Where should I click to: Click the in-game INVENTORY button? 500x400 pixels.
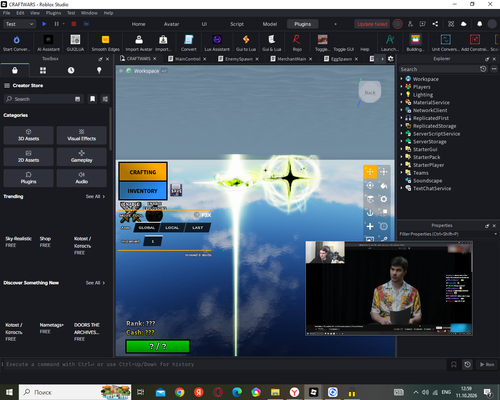point(143,191)
